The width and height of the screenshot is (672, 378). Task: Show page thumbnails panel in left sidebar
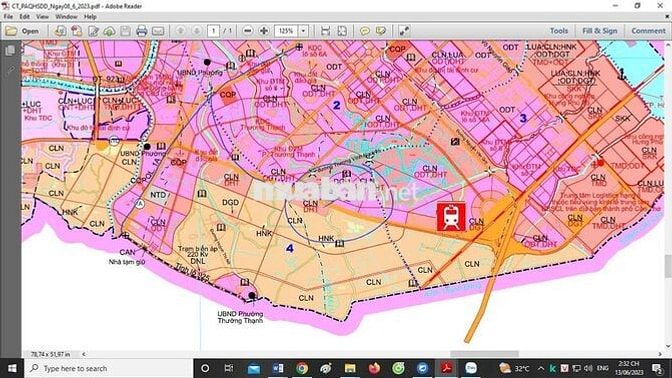coord(9,51)
